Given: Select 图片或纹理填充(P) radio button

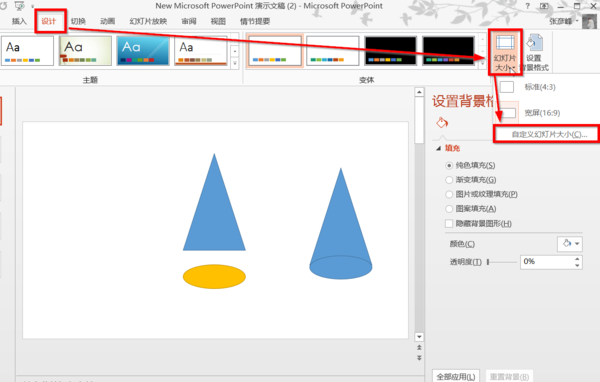Looking at the screenshot, I should pyautogui.click(x=449, y=194).
